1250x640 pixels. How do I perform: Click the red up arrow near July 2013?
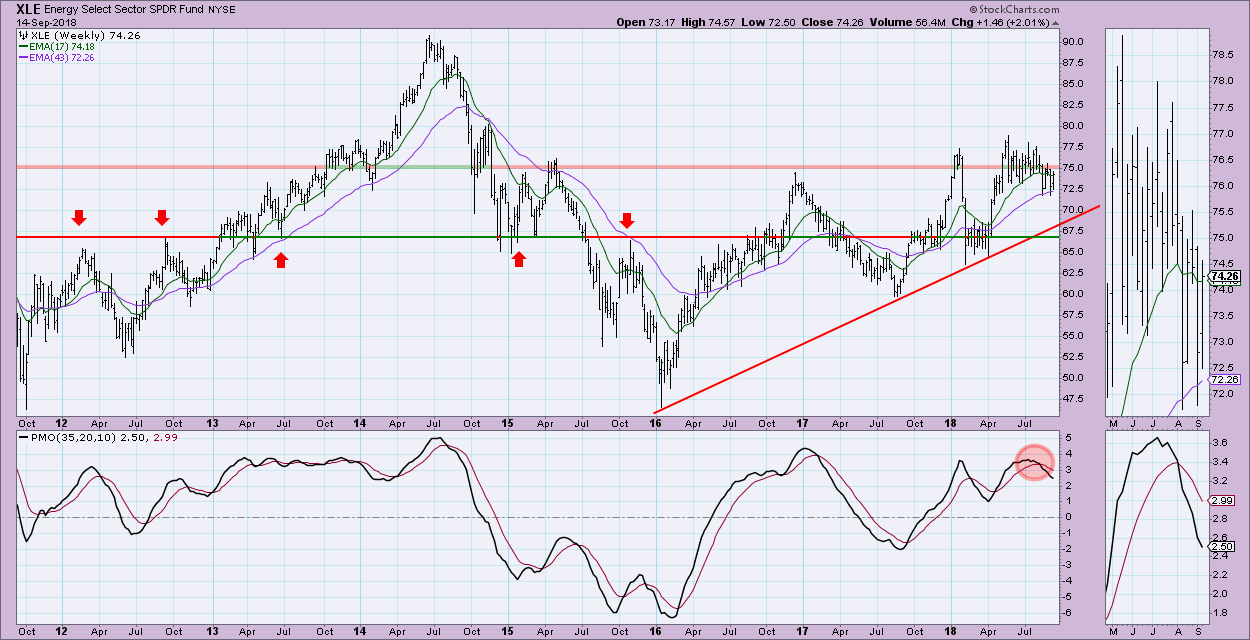(281, 260)
